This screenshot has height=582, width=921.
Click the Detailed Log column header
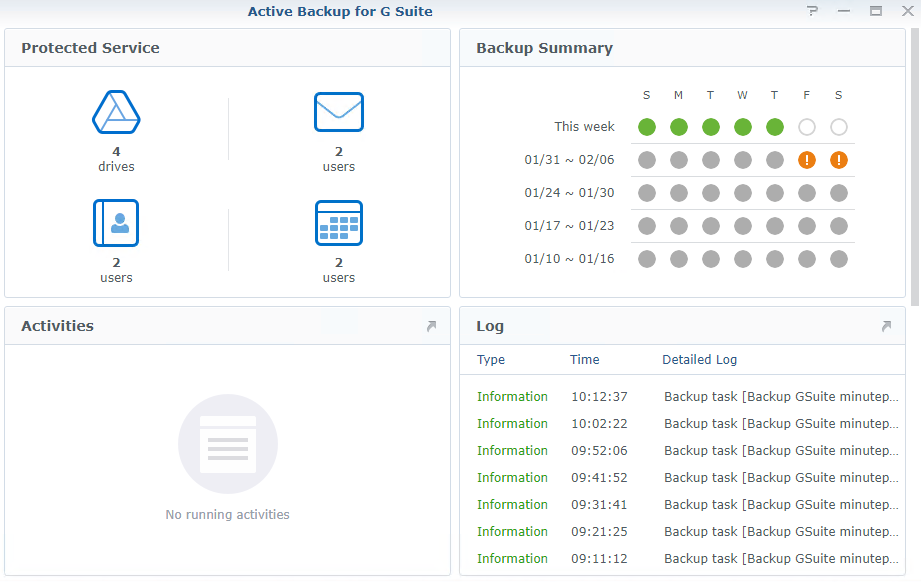[x=700, y=359]
